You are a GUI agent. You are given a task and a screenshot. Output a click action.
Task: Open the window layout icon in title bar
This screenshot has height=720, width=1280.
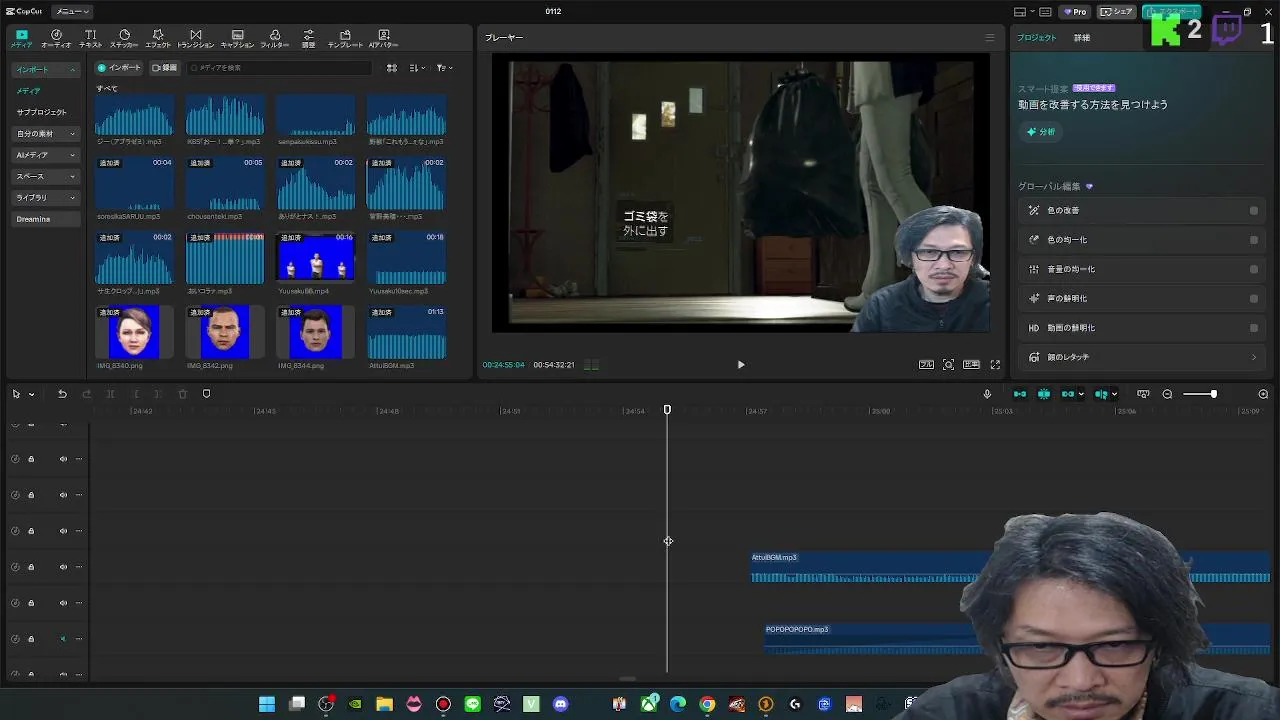(1020, 12)
